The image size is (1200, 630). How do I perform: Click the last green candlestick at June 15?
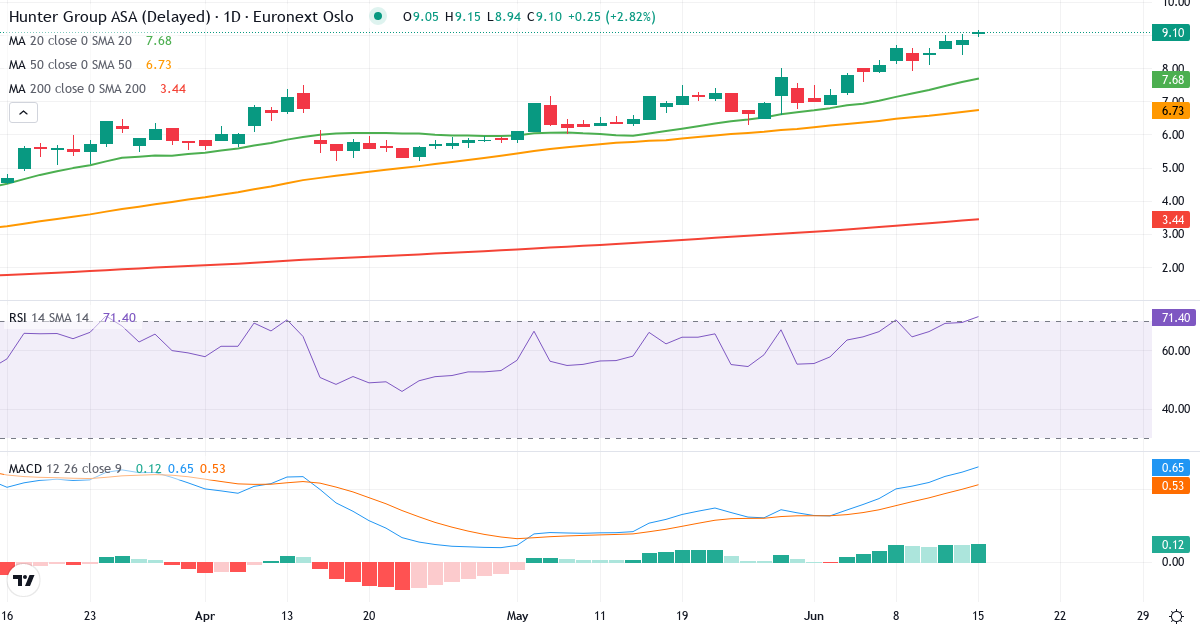[x=979, y=33]
